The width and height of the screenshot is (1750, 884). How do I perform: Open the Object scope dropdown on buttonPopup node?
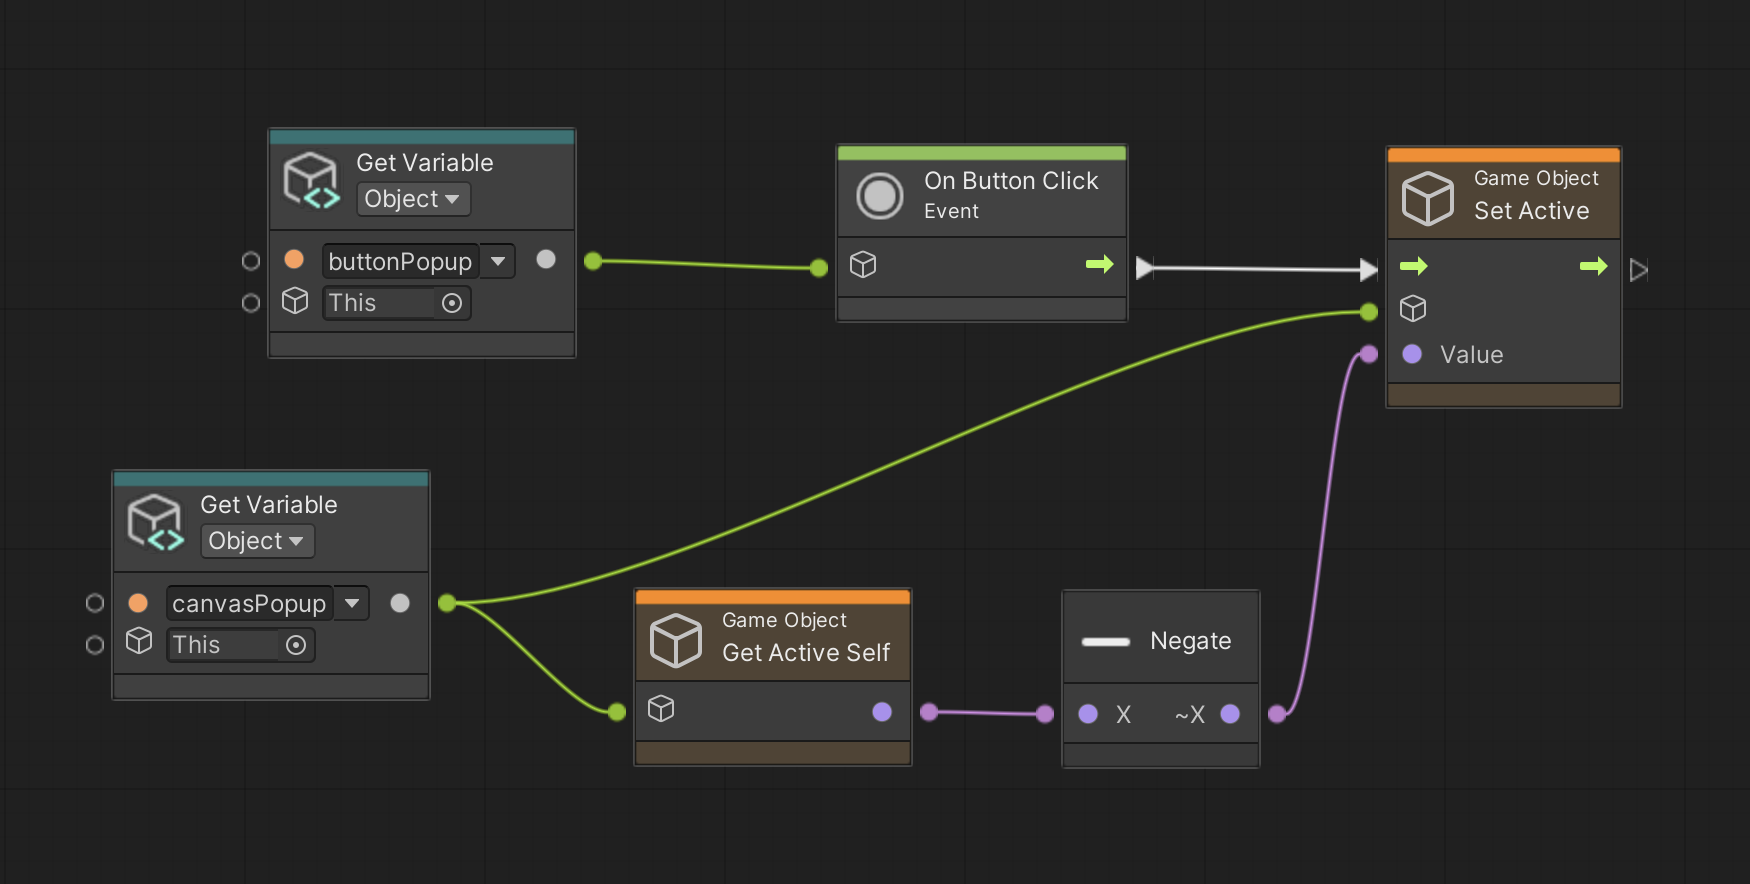(412, 199)
